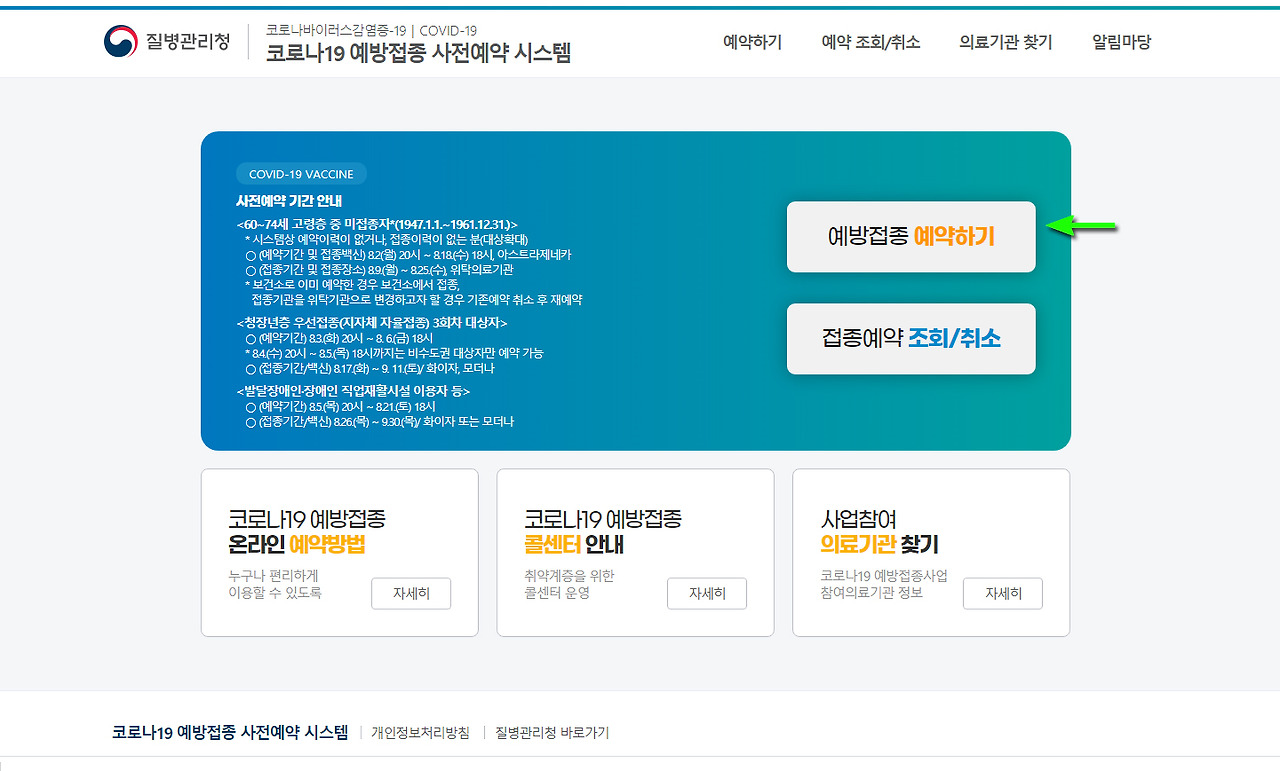The width and height of the screenshot is (1280, 771).
Task: Click the 질병관리청 logo
Action: tap(167, 42)
